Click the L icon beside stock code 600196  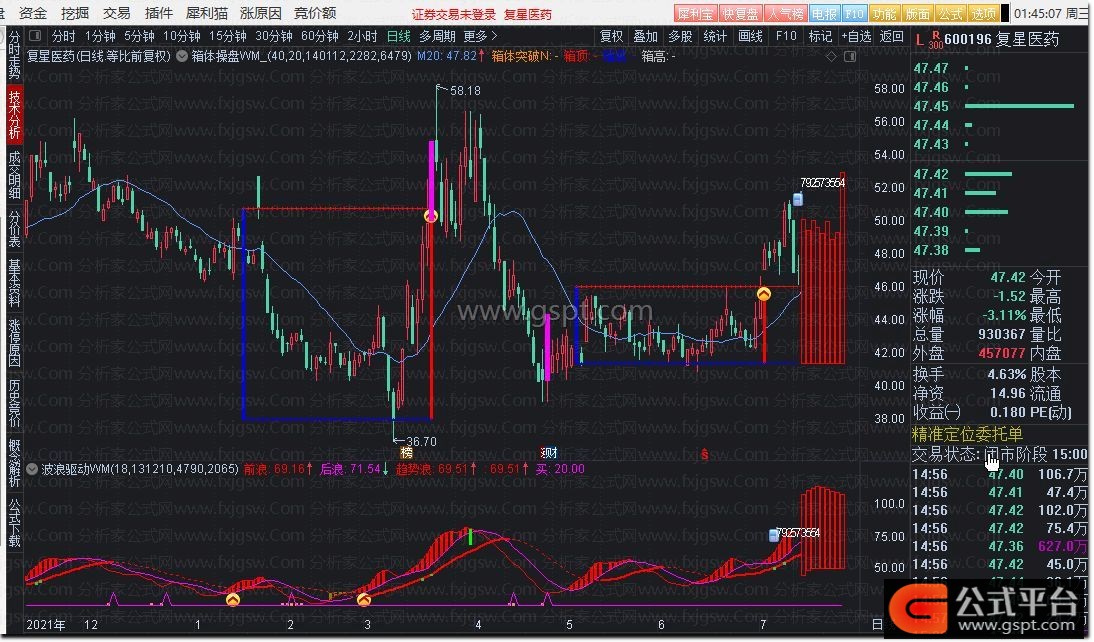920,39
